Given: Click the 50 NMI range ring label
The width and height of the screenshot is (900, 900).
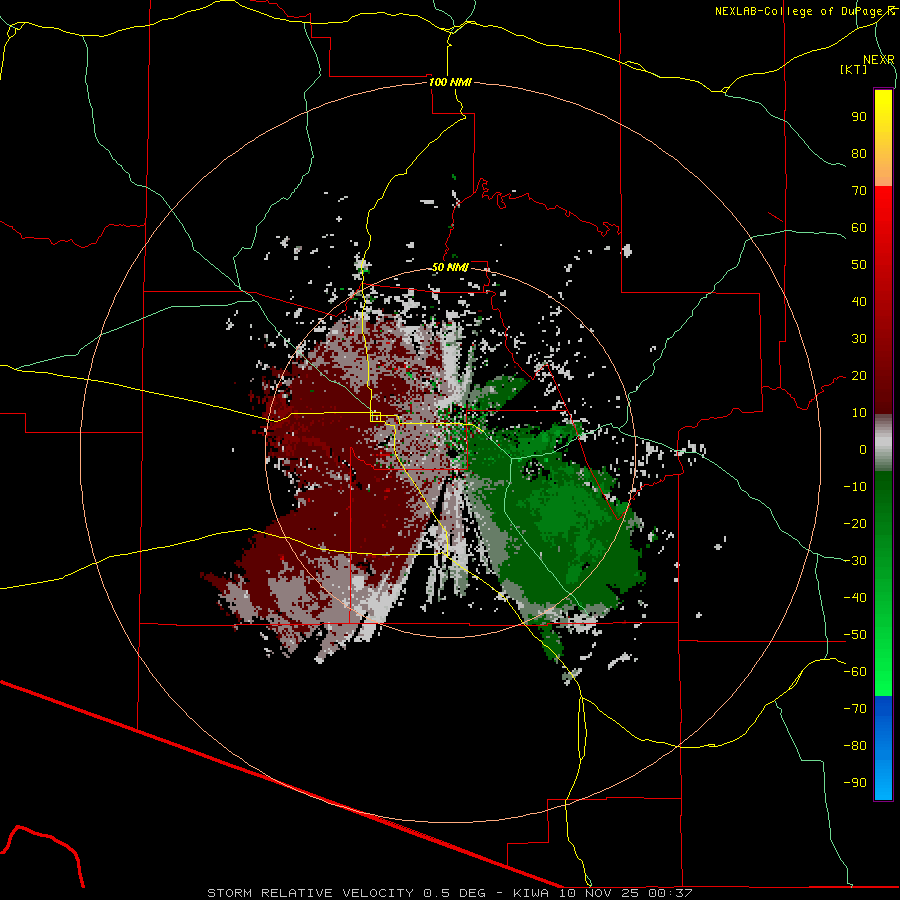Looking at the screenshot, I should pos(450,267).
